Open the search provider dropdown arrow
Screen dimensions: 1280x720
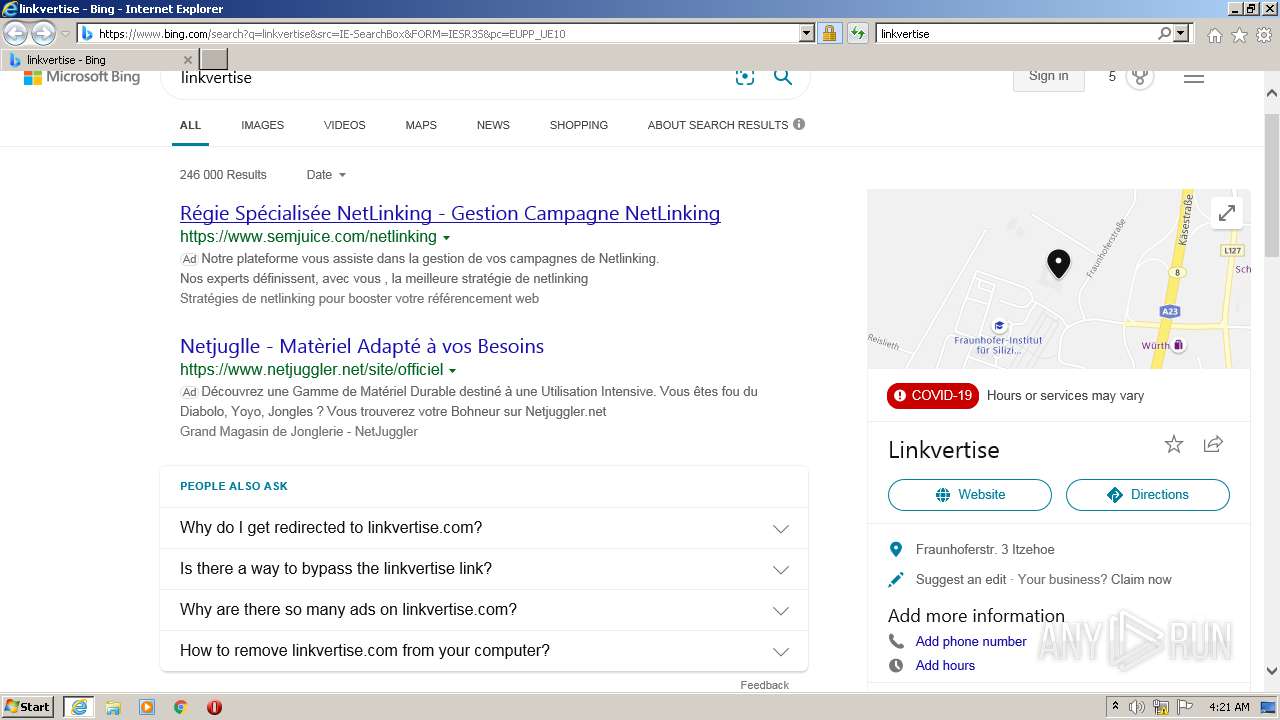point(1181,33)
